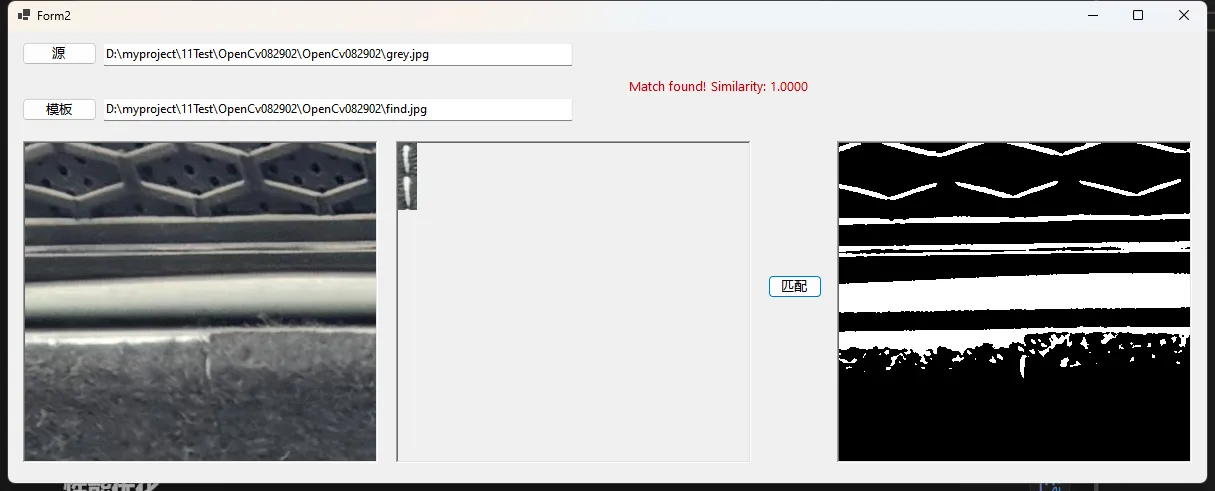The image size is (1215, 491).
Task: Click the Form2 window title text
Action: pos(54,16)
